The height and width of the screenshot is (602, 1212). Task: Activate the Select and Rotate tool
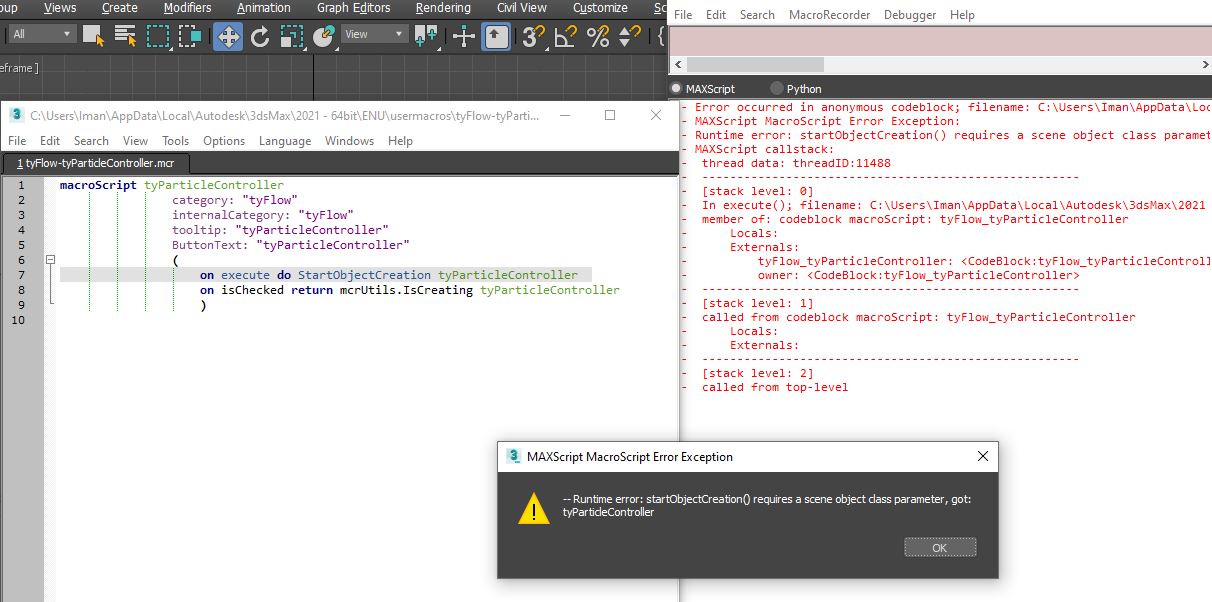click(x=260, y=37)
